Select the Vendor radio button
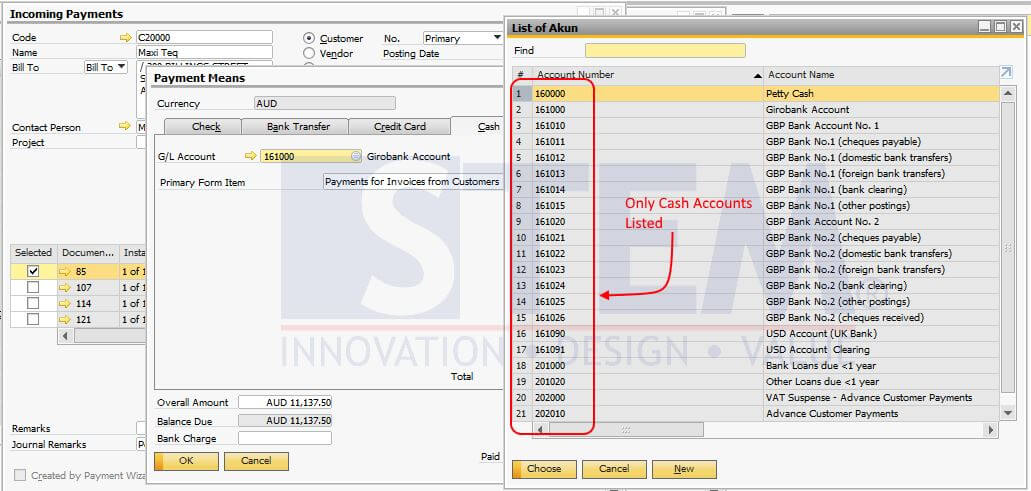1031x491 pixels. (x=309, y=53)
